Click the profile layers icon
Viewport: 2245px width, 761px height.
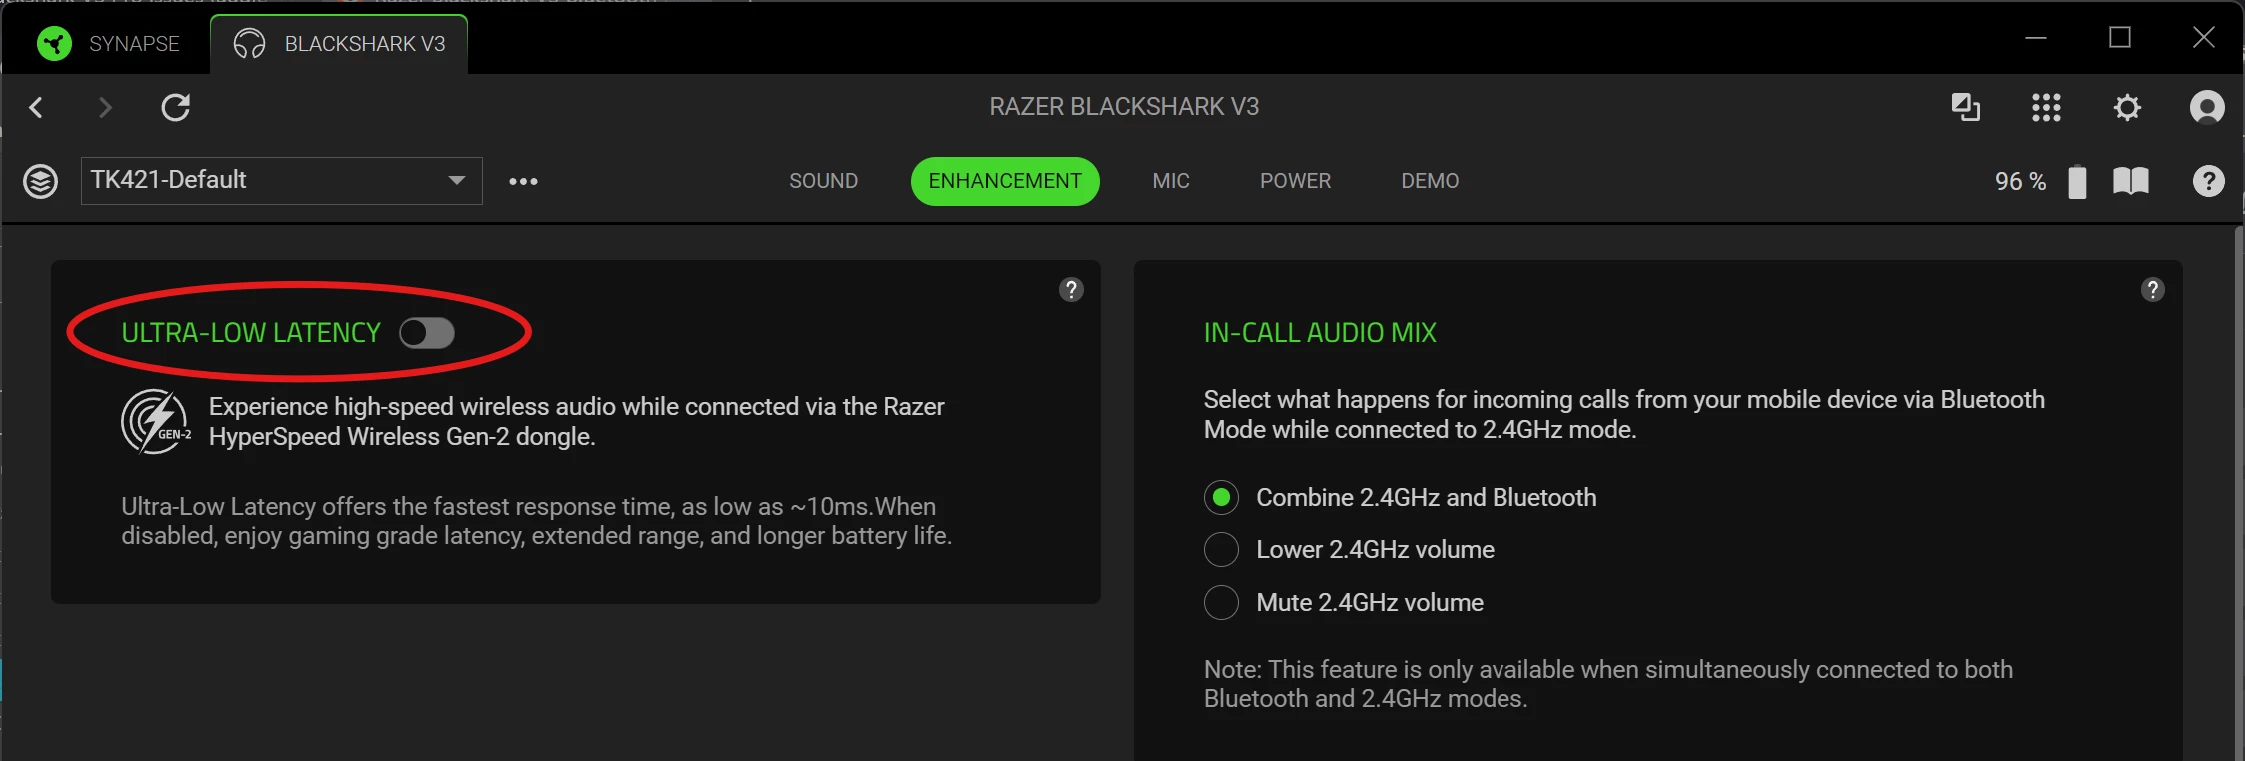[40, 181]
